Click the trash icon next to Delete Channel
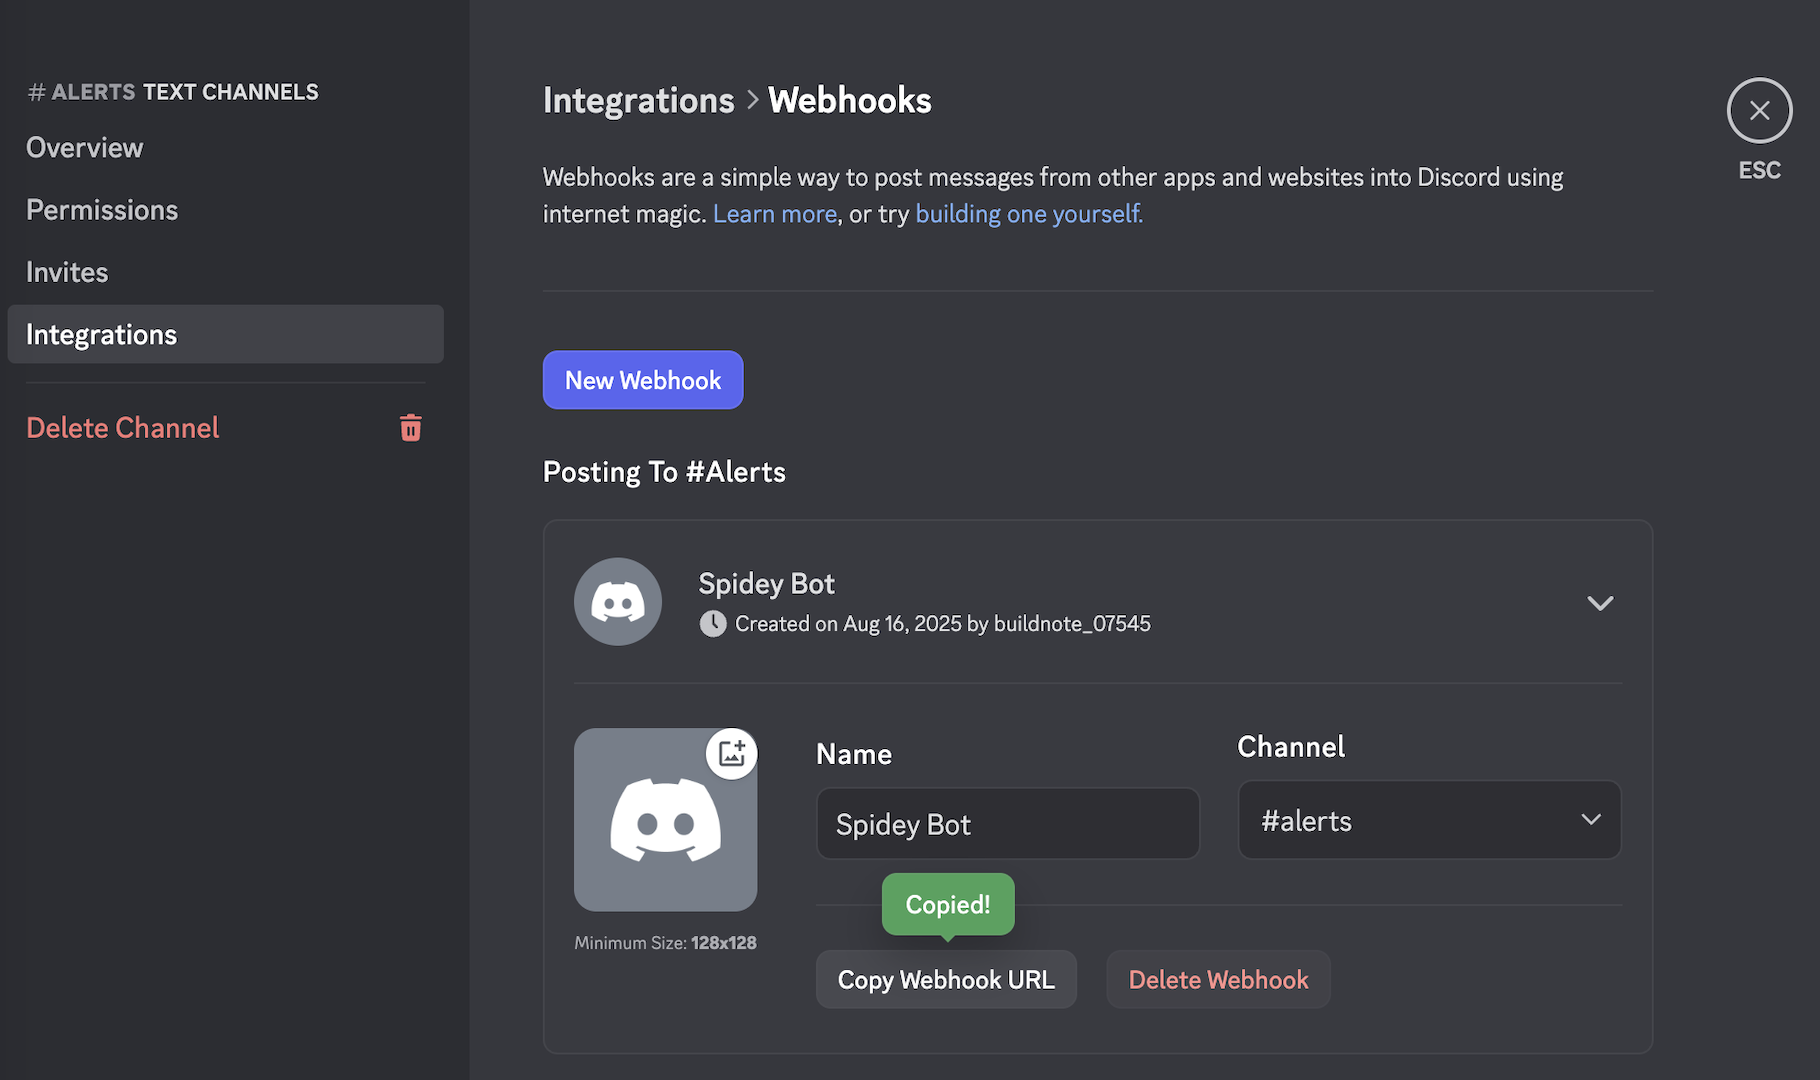 pyautogui.click(x=411, y=428)
